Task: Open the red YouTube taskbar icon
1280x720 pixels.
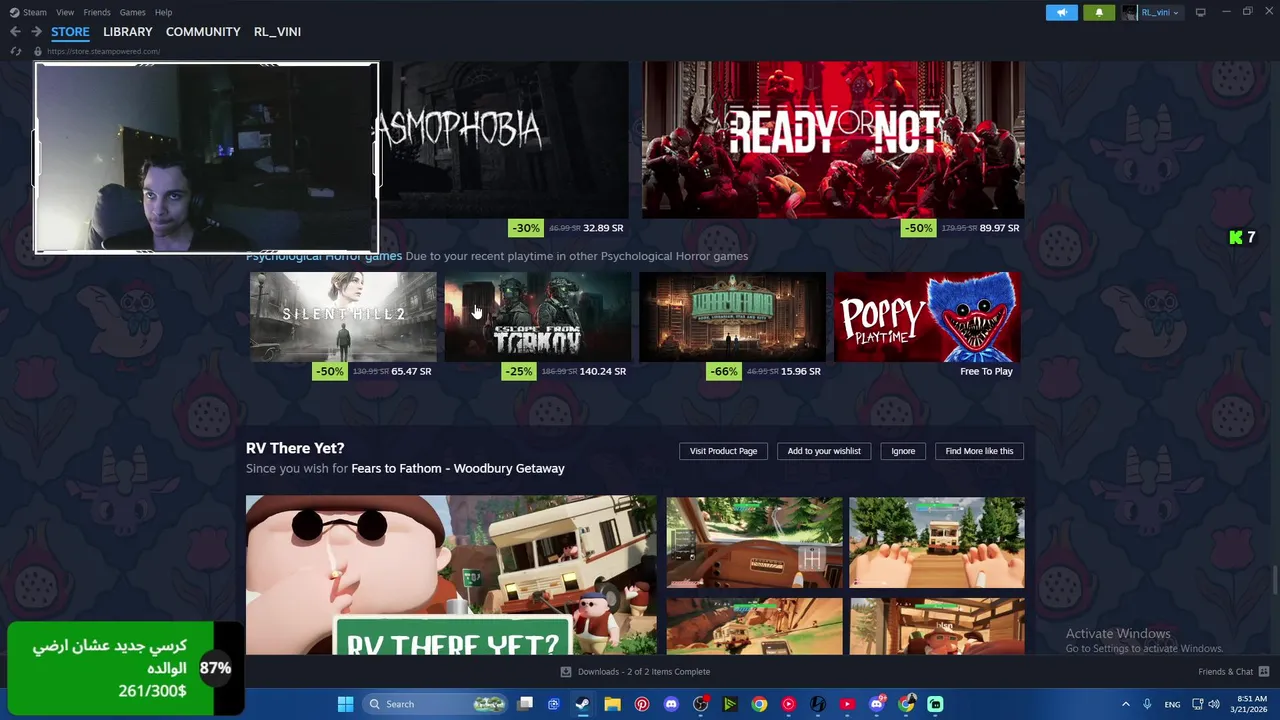Action: pyautogui.click(x=847, y=704)
